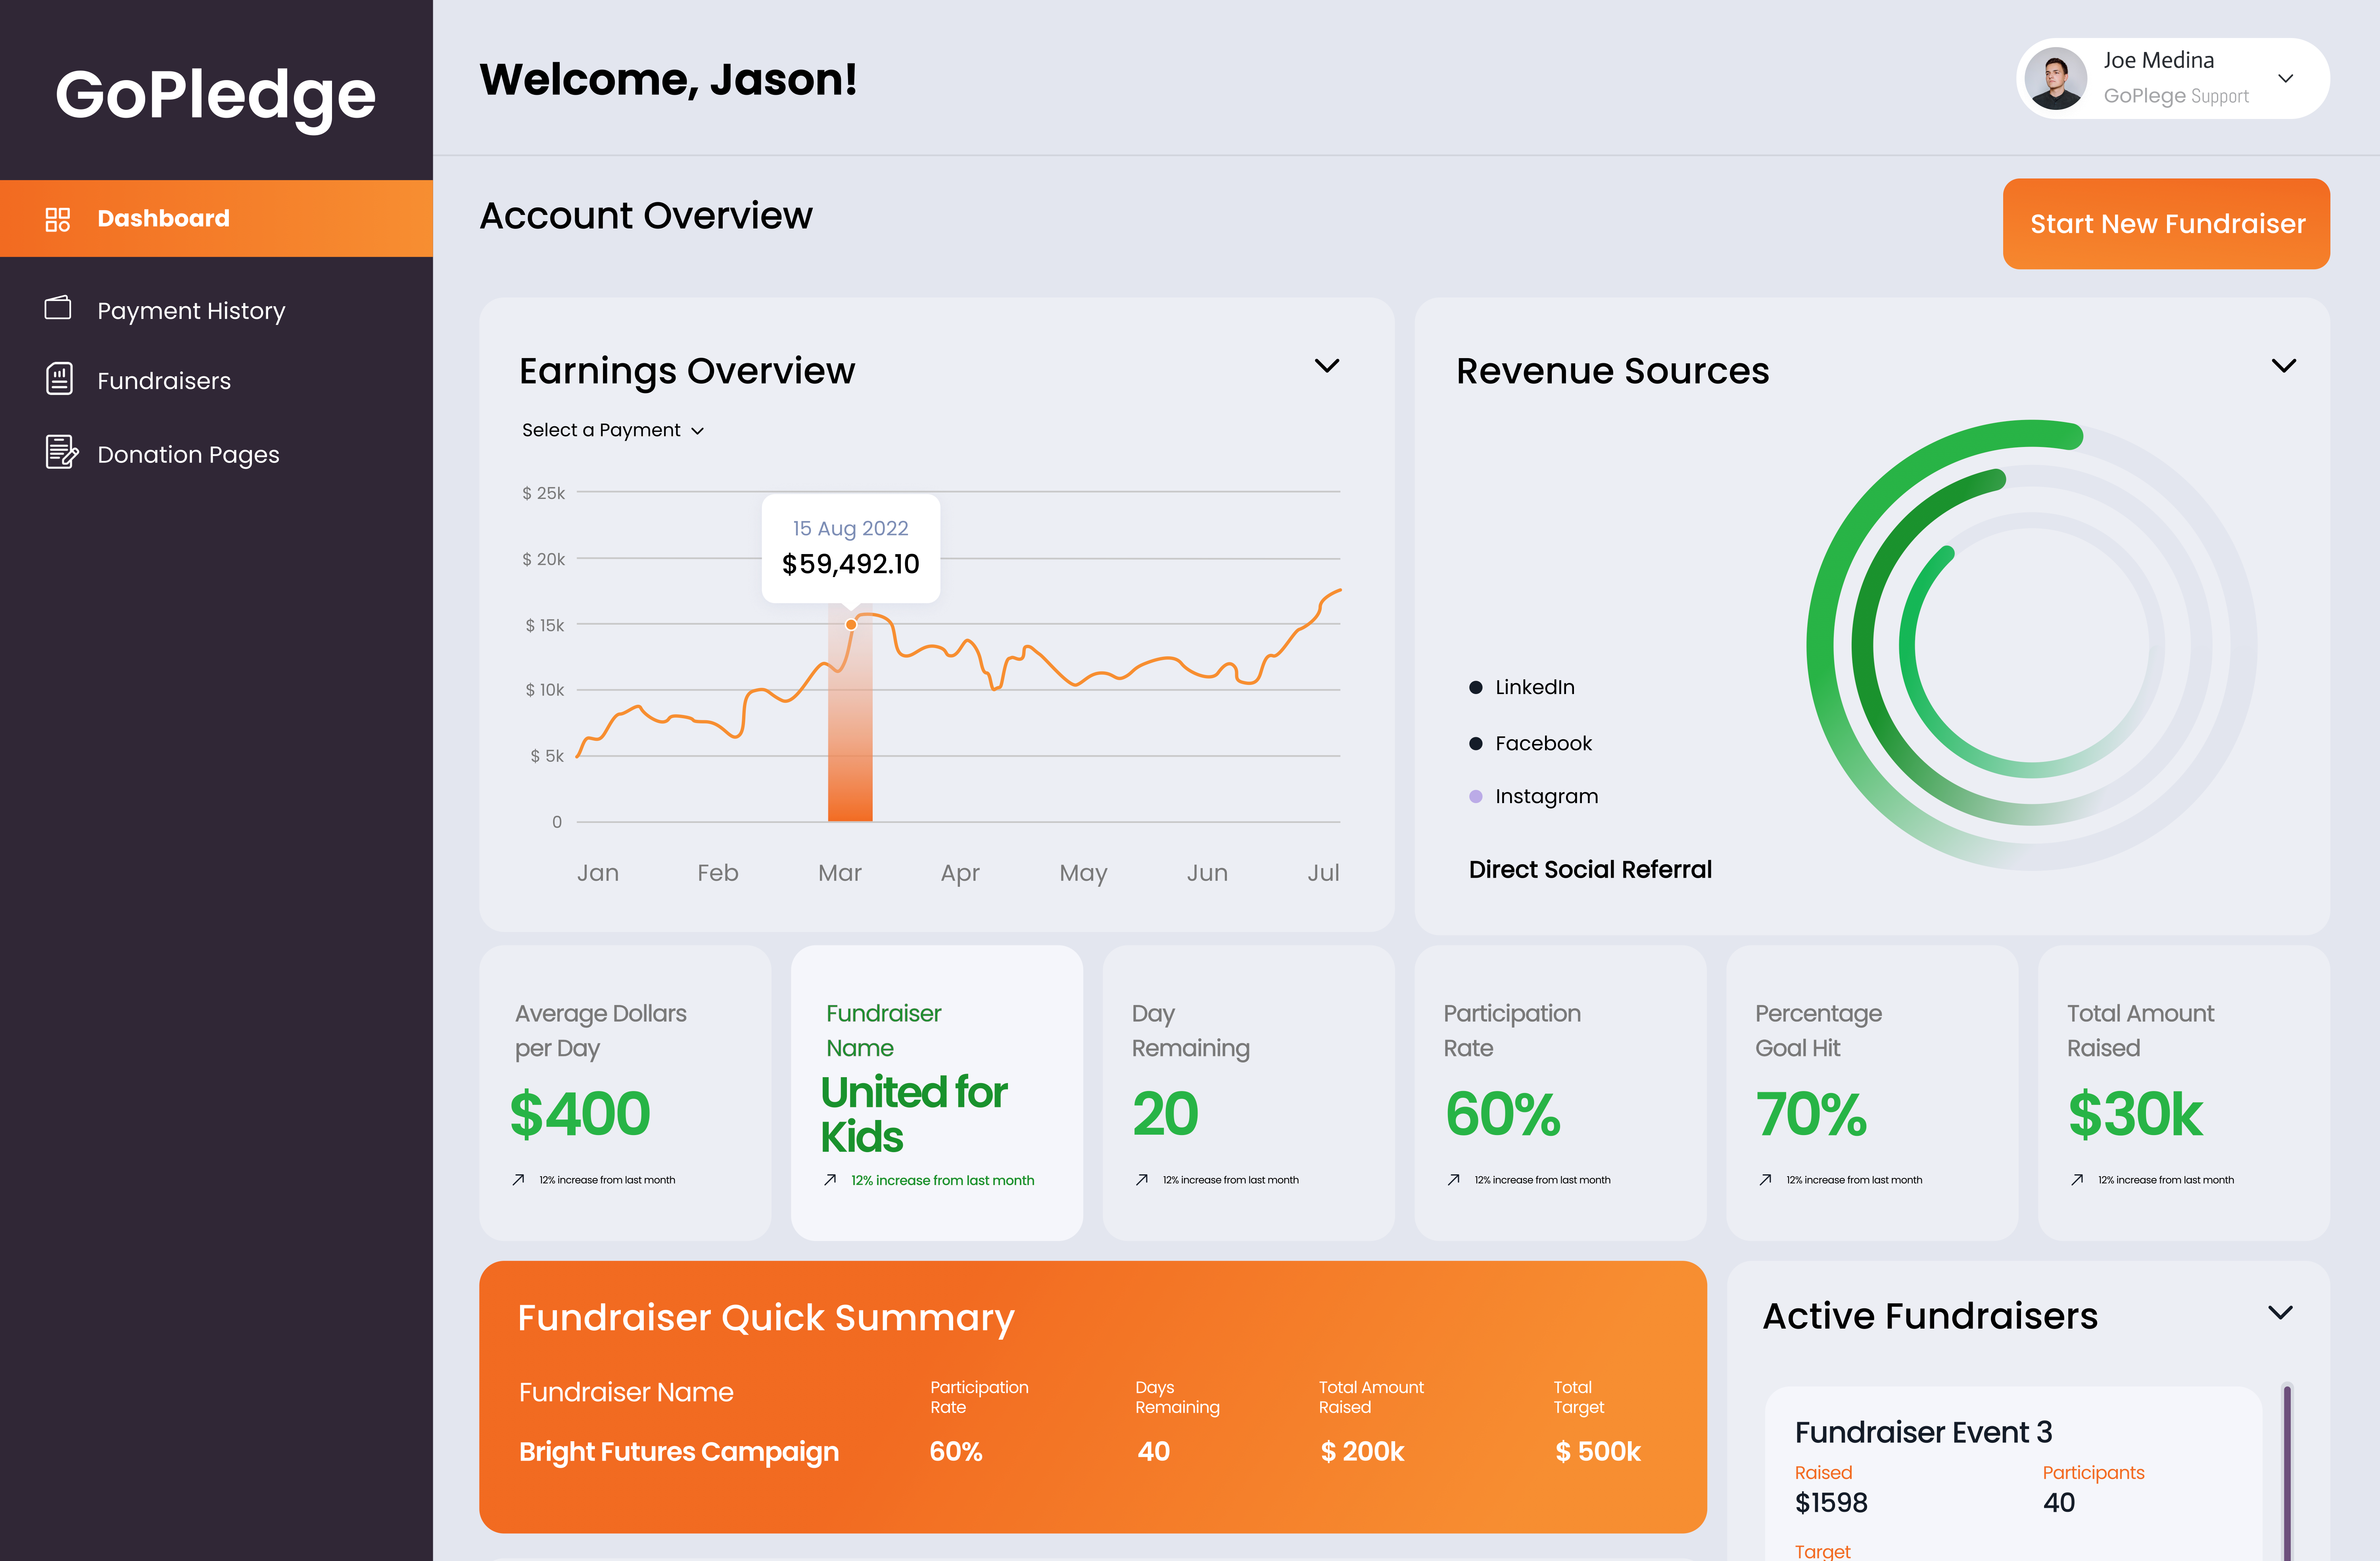Click the Raised $1598 value
Viewport: 2380px width, 1561px height.
tap(1831, 1503)
